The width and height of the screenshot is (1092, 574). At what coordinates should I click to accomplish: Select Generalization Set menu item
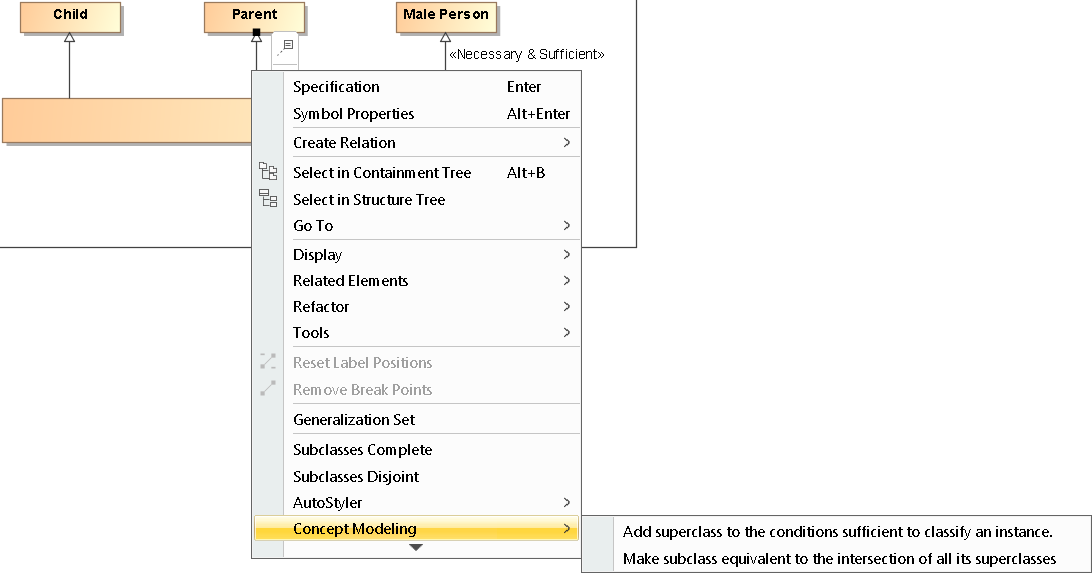[354, 420]
